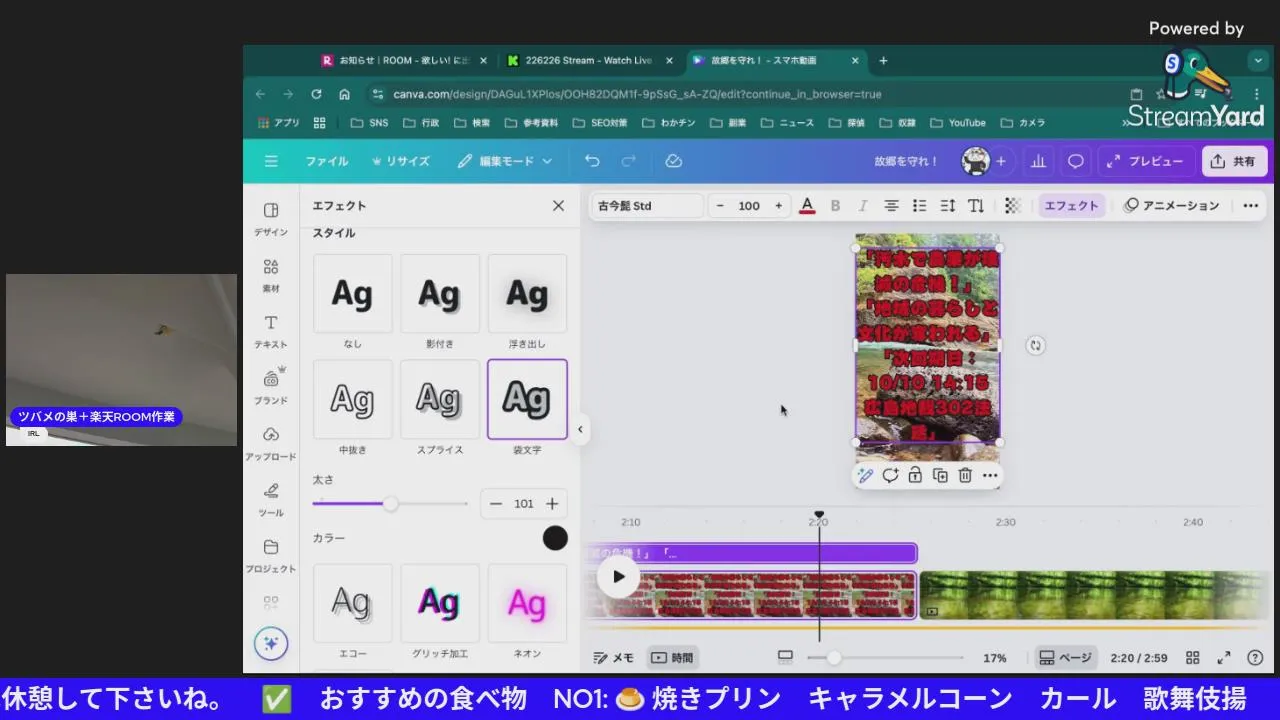
Task: Select the ネオン effect style
Action: (x=527, y=603)
